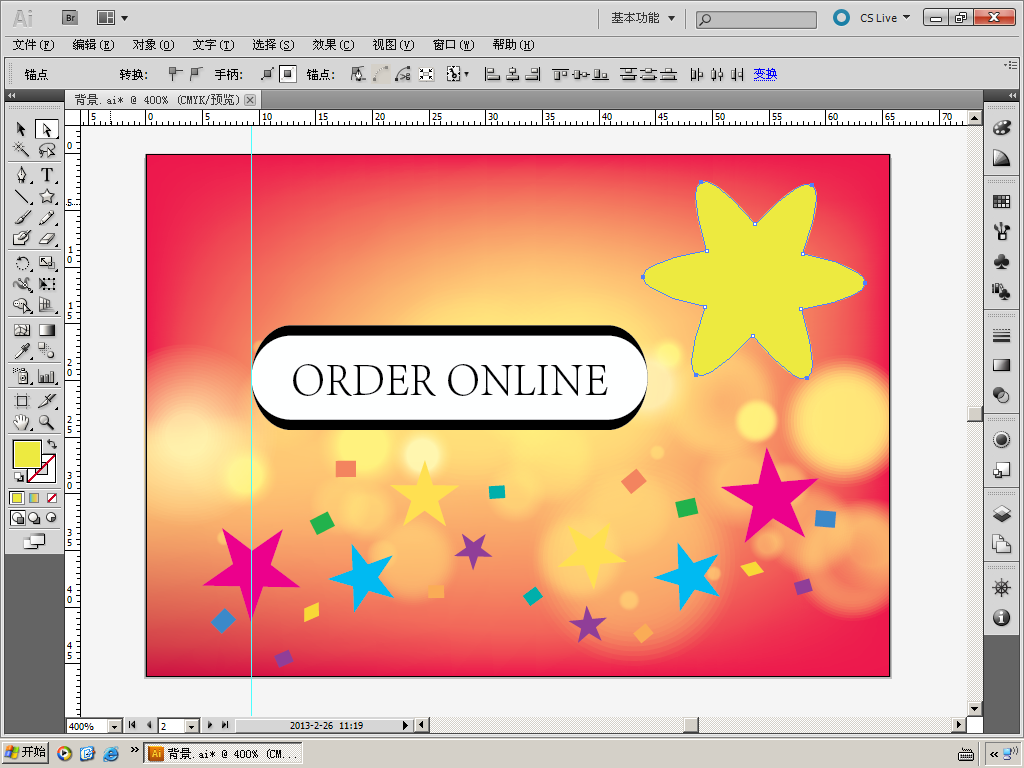Viewport: 1024px width, 768px height.
Task: Click the Windows 开始 start button
Action: 25,752
